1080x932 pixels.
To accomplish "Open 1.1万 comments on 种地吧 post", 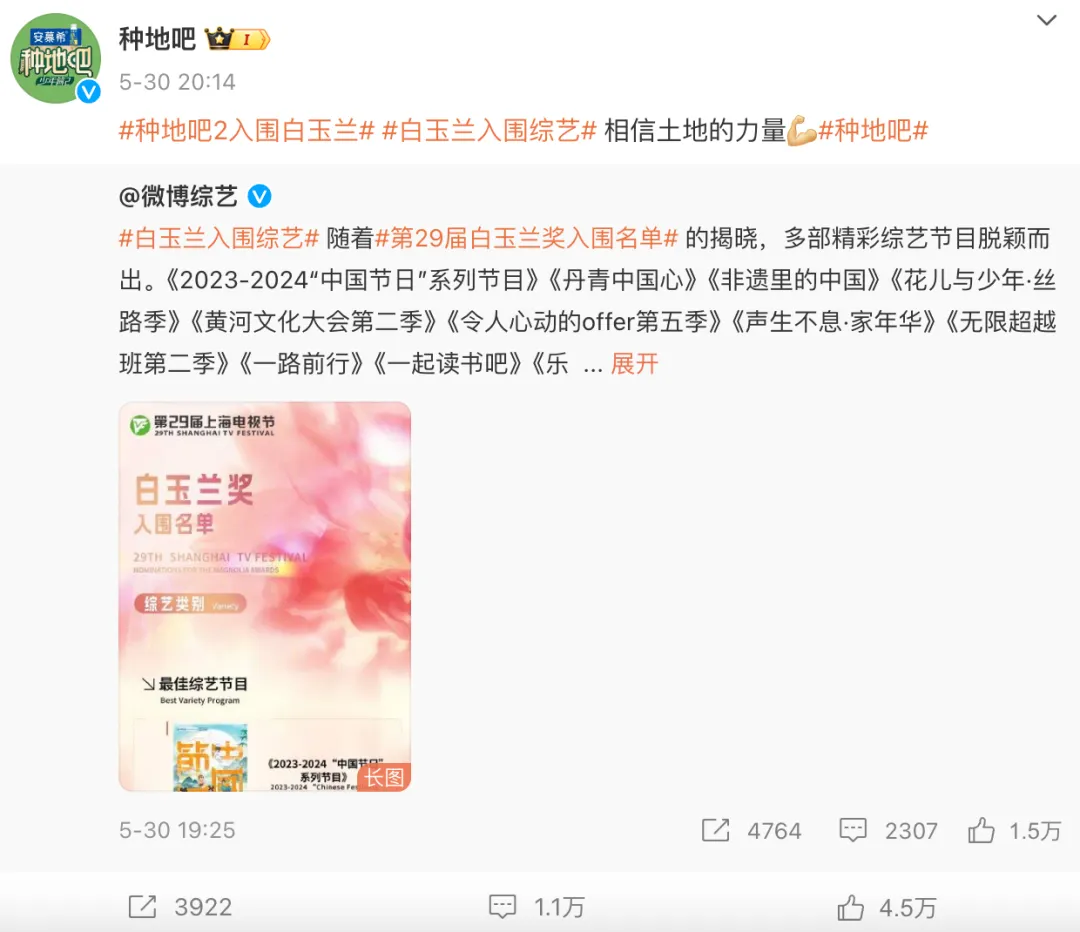I will pos(537,907).
